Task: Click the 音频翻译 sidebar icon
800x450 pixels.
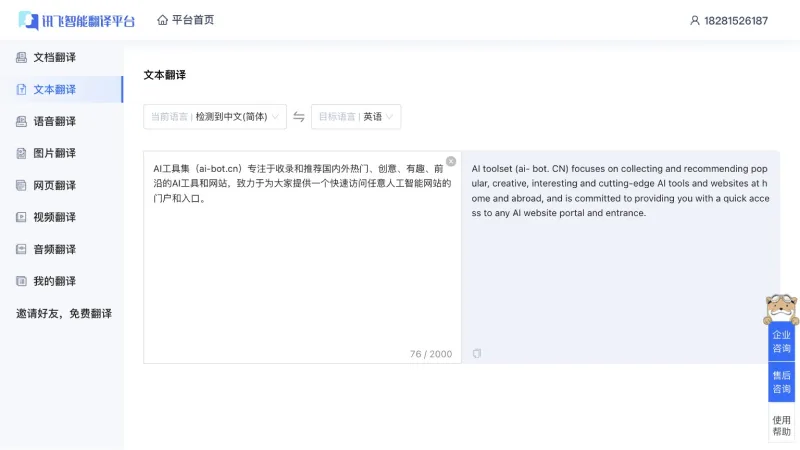Action: click(21, 249)
